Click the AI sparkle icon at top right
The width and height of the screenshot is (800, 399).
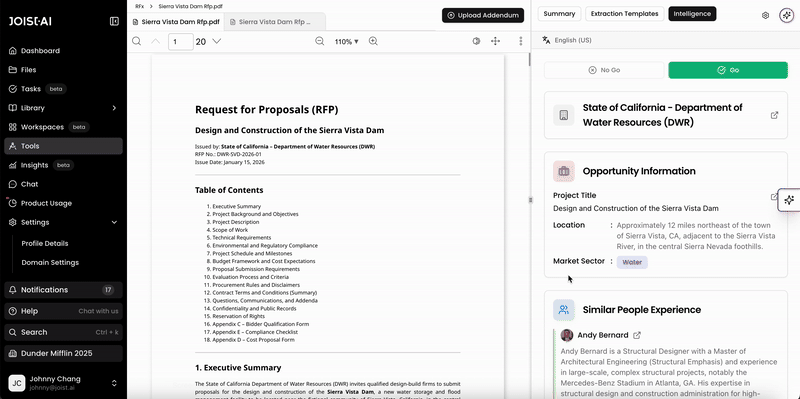point(786,15)
